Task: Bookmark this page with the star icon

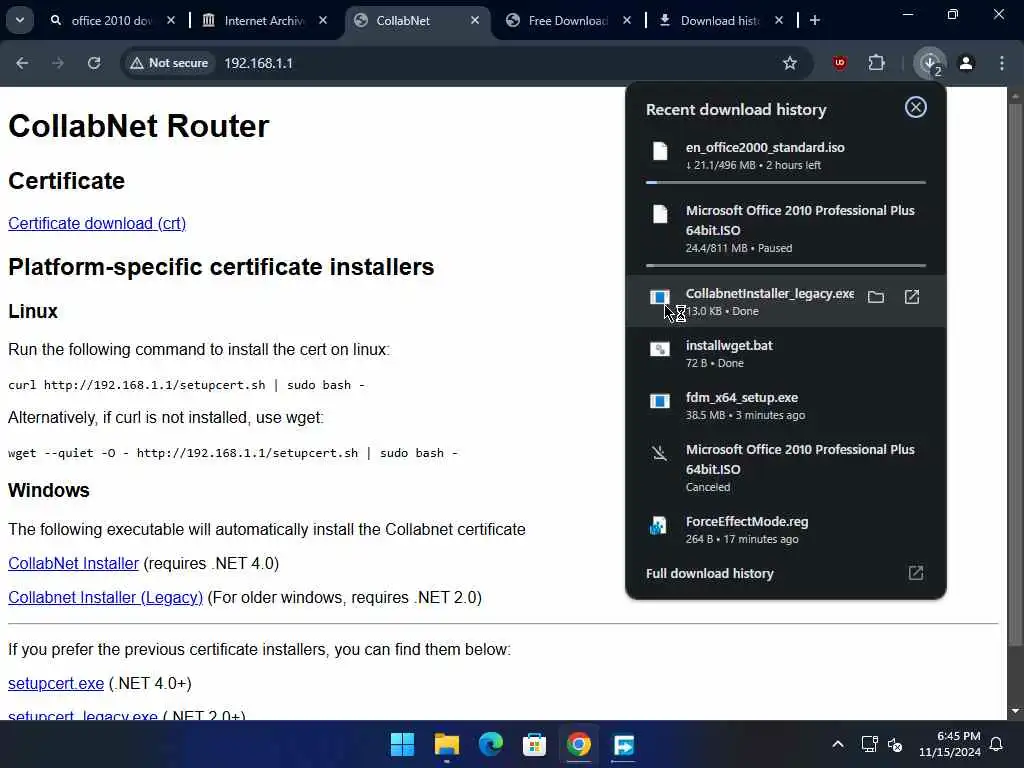Action: point(790,63)
